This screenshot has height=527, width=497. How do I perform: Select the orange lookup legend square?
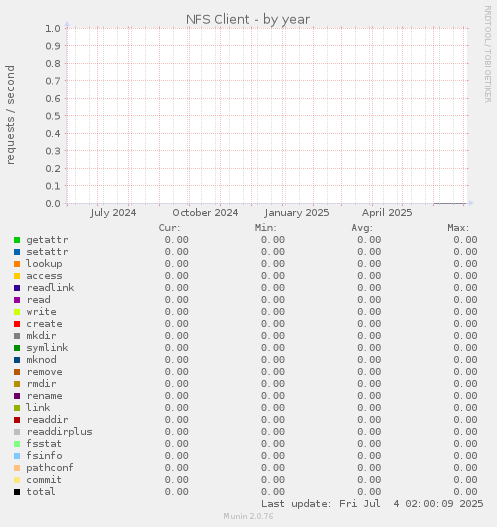(x=17, y=264)
